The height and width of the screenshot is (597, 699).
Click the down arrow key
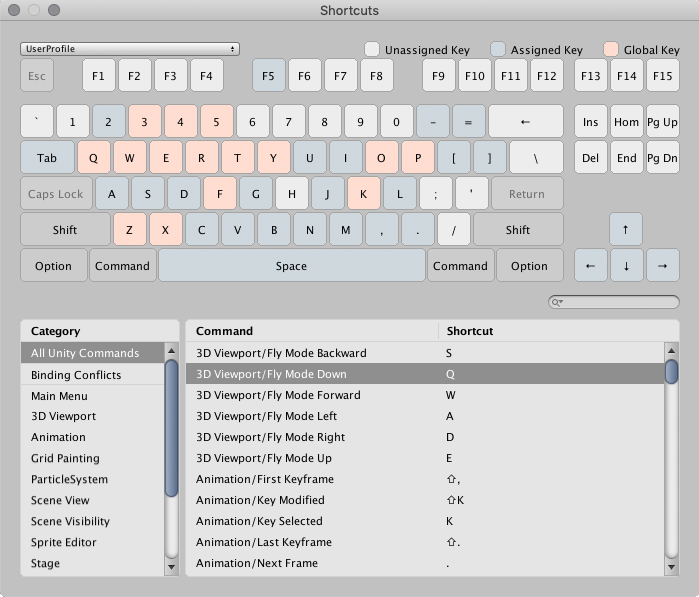click(x=626, y=266)
